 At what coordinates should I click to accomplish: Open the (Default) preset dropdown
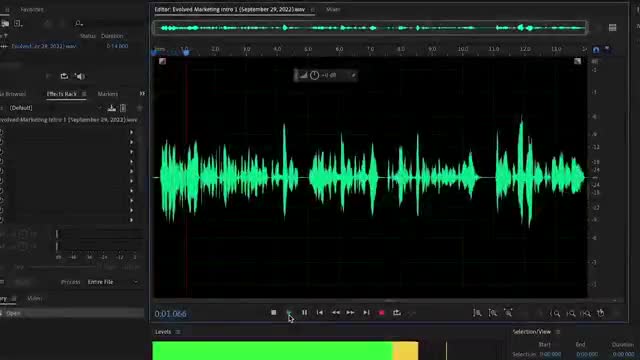pyautogui.click(x=55, y=108)
